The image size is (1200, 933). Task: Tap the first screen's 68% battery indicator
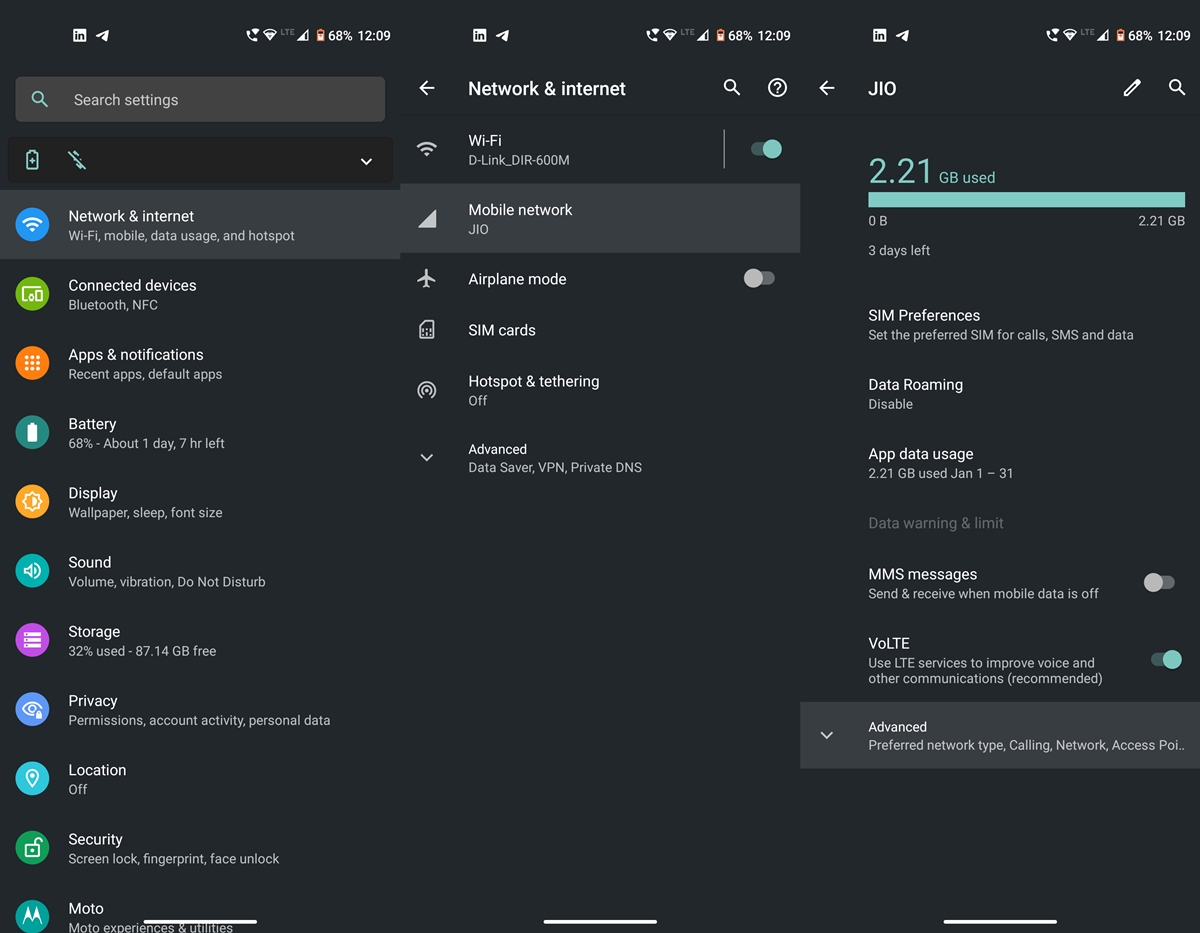coord(334,35)
